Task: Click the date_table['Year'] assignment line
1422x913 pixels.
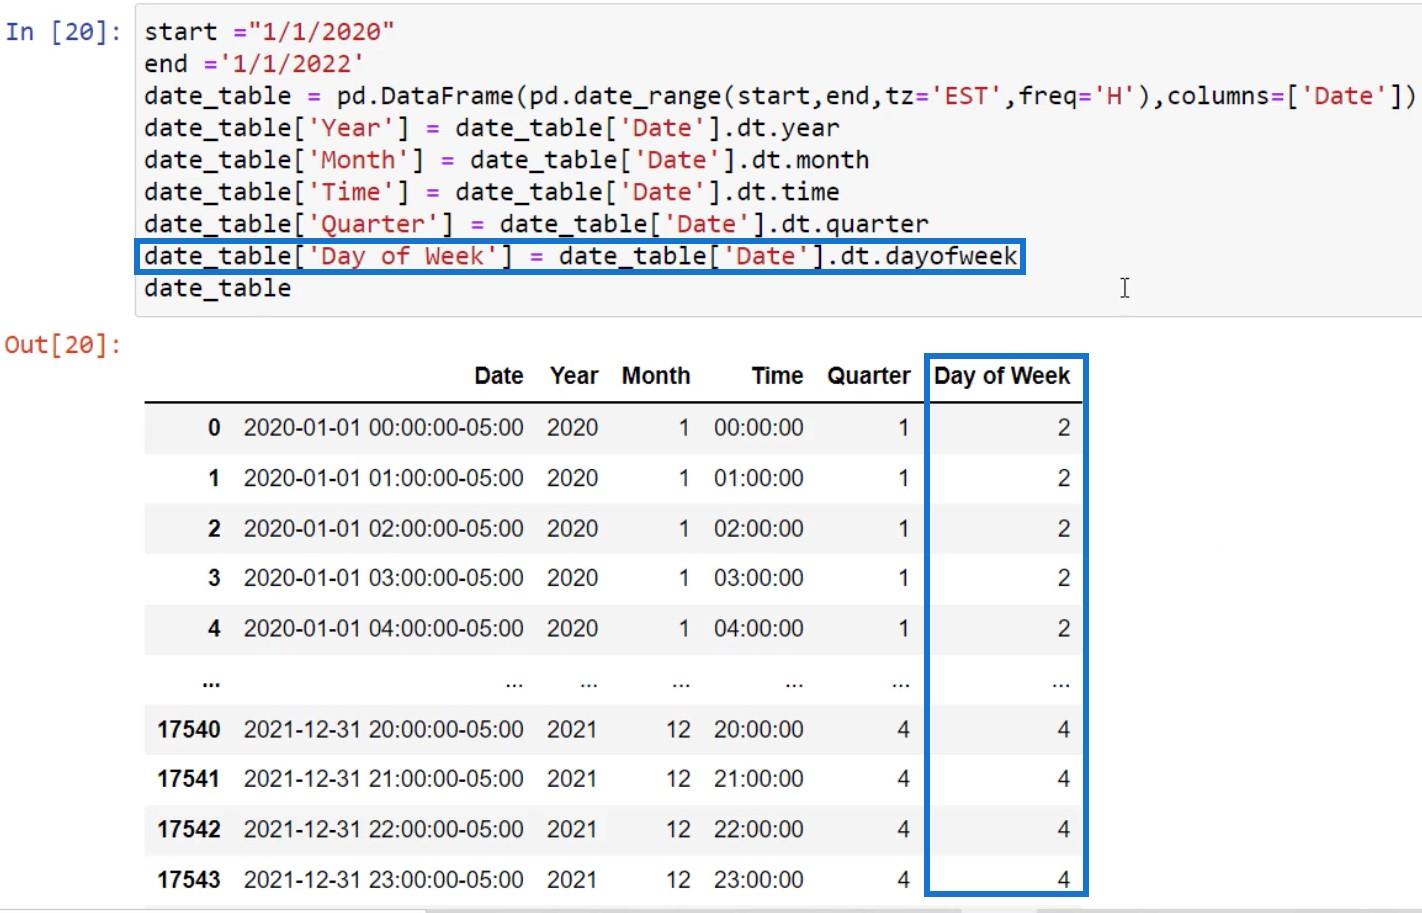Action: tap(492, 128)
